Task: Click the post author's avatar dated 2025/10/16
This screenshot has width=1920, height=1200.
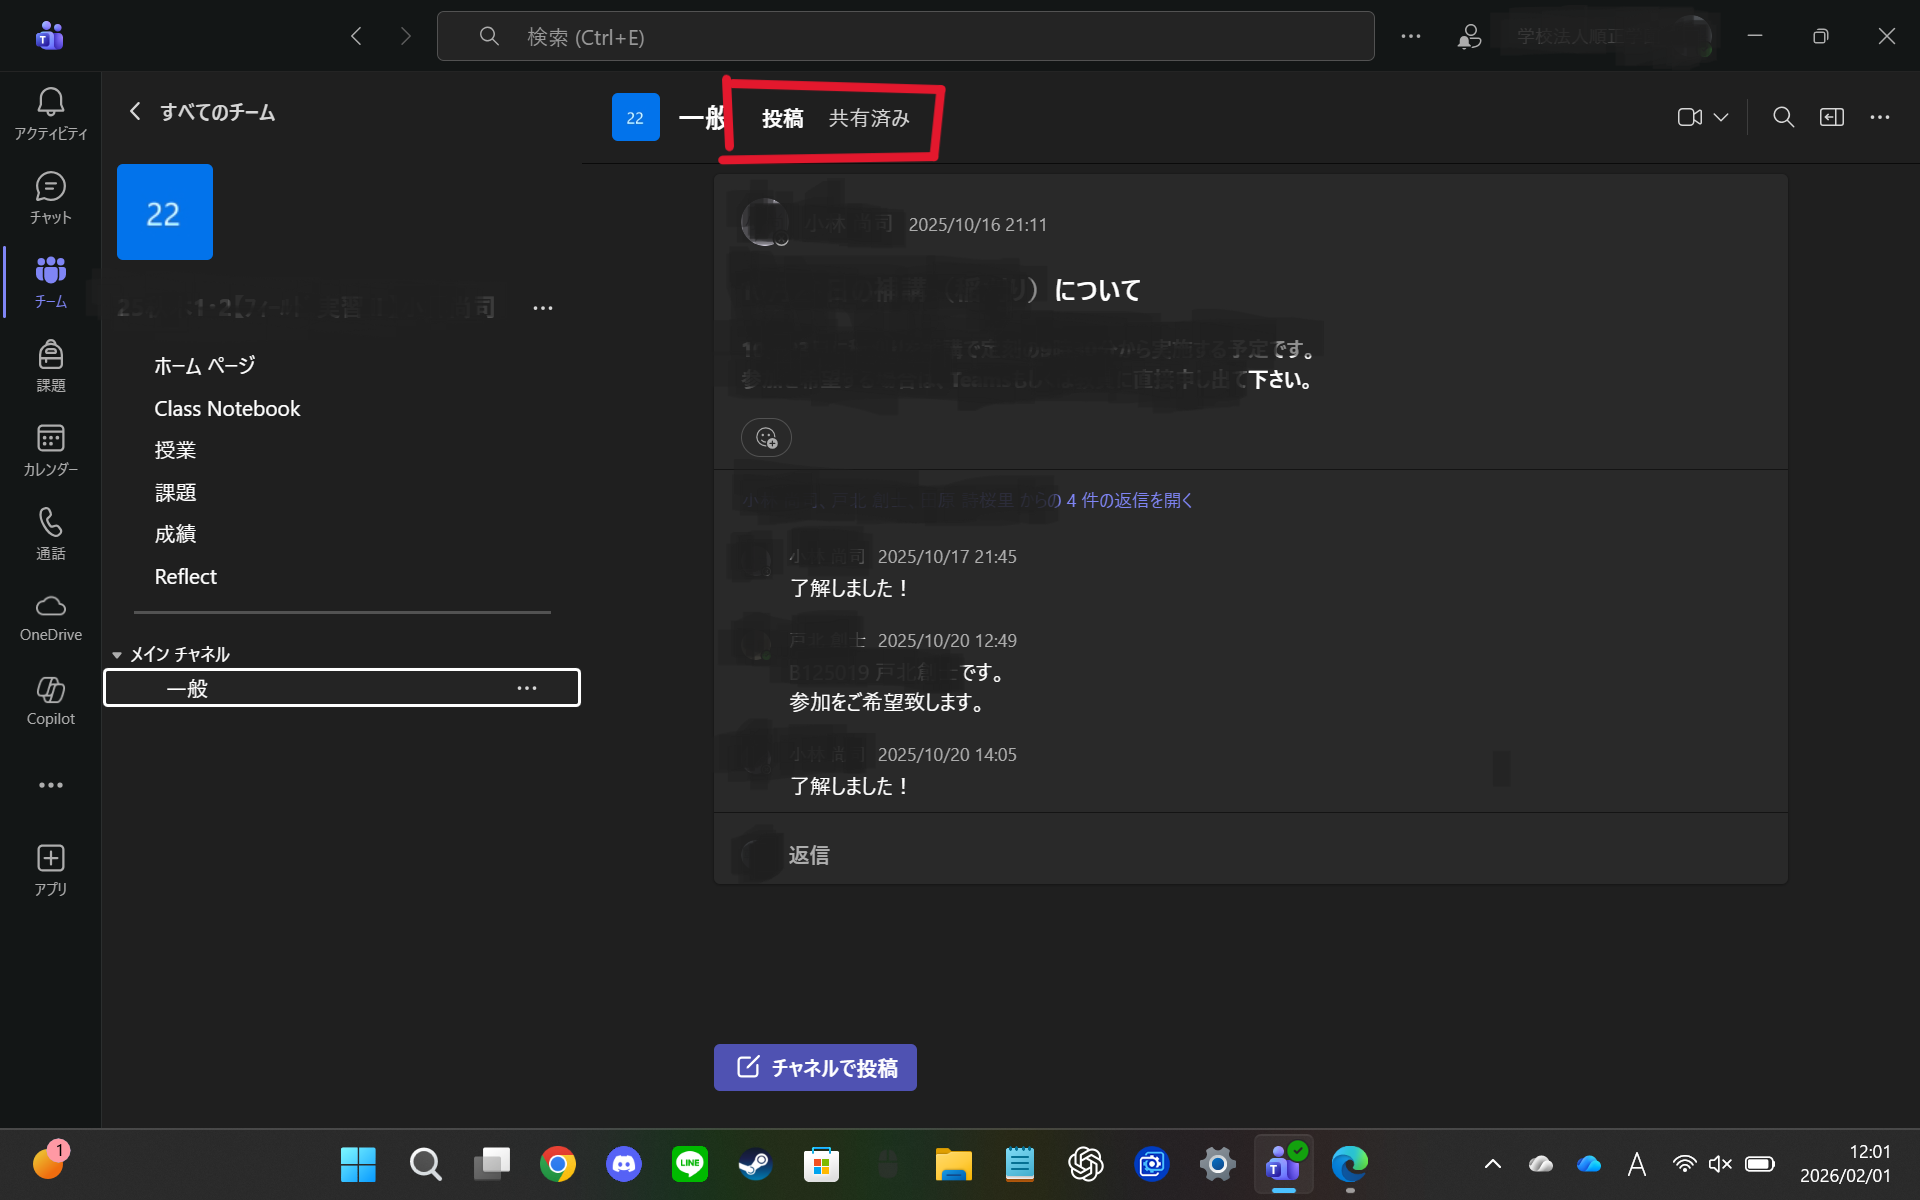Action: (x=764, y=222)
